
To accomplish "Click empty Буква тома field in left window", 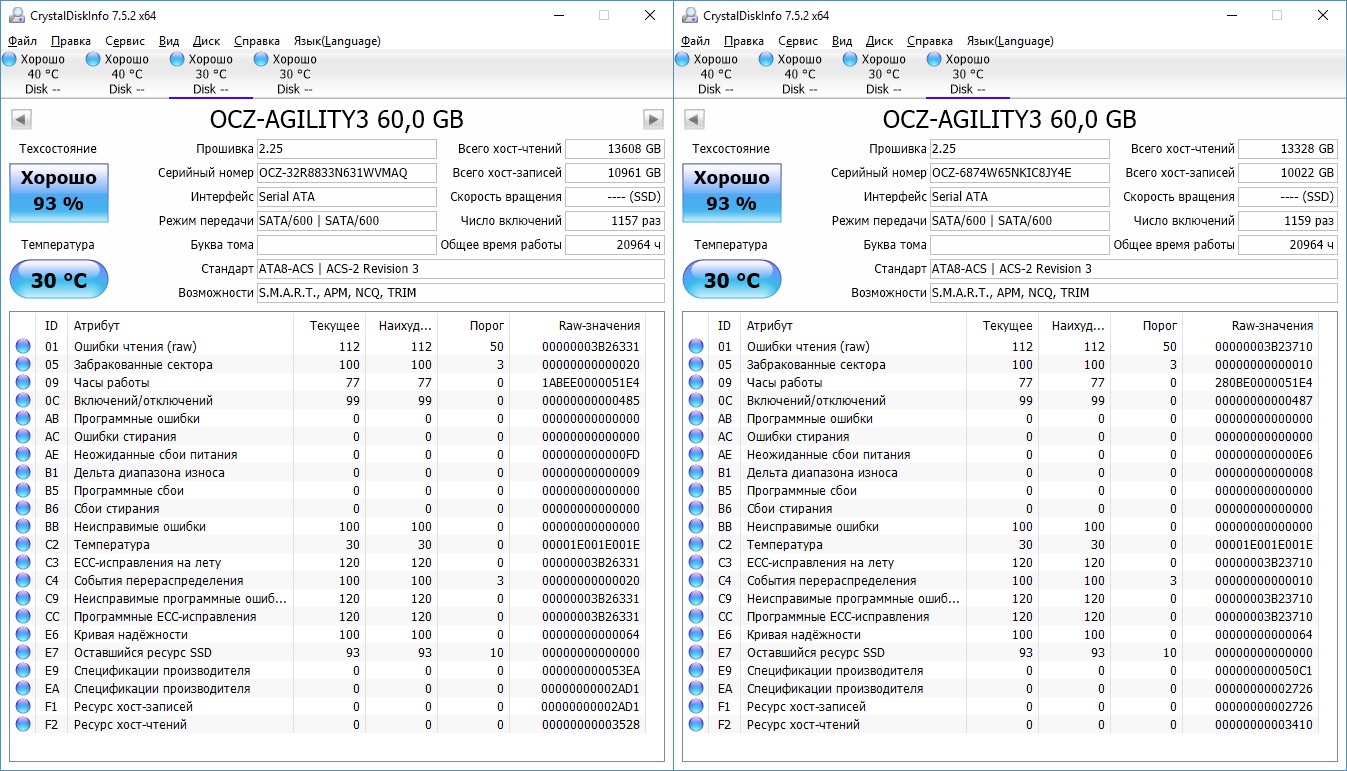I will click(346, 244).
